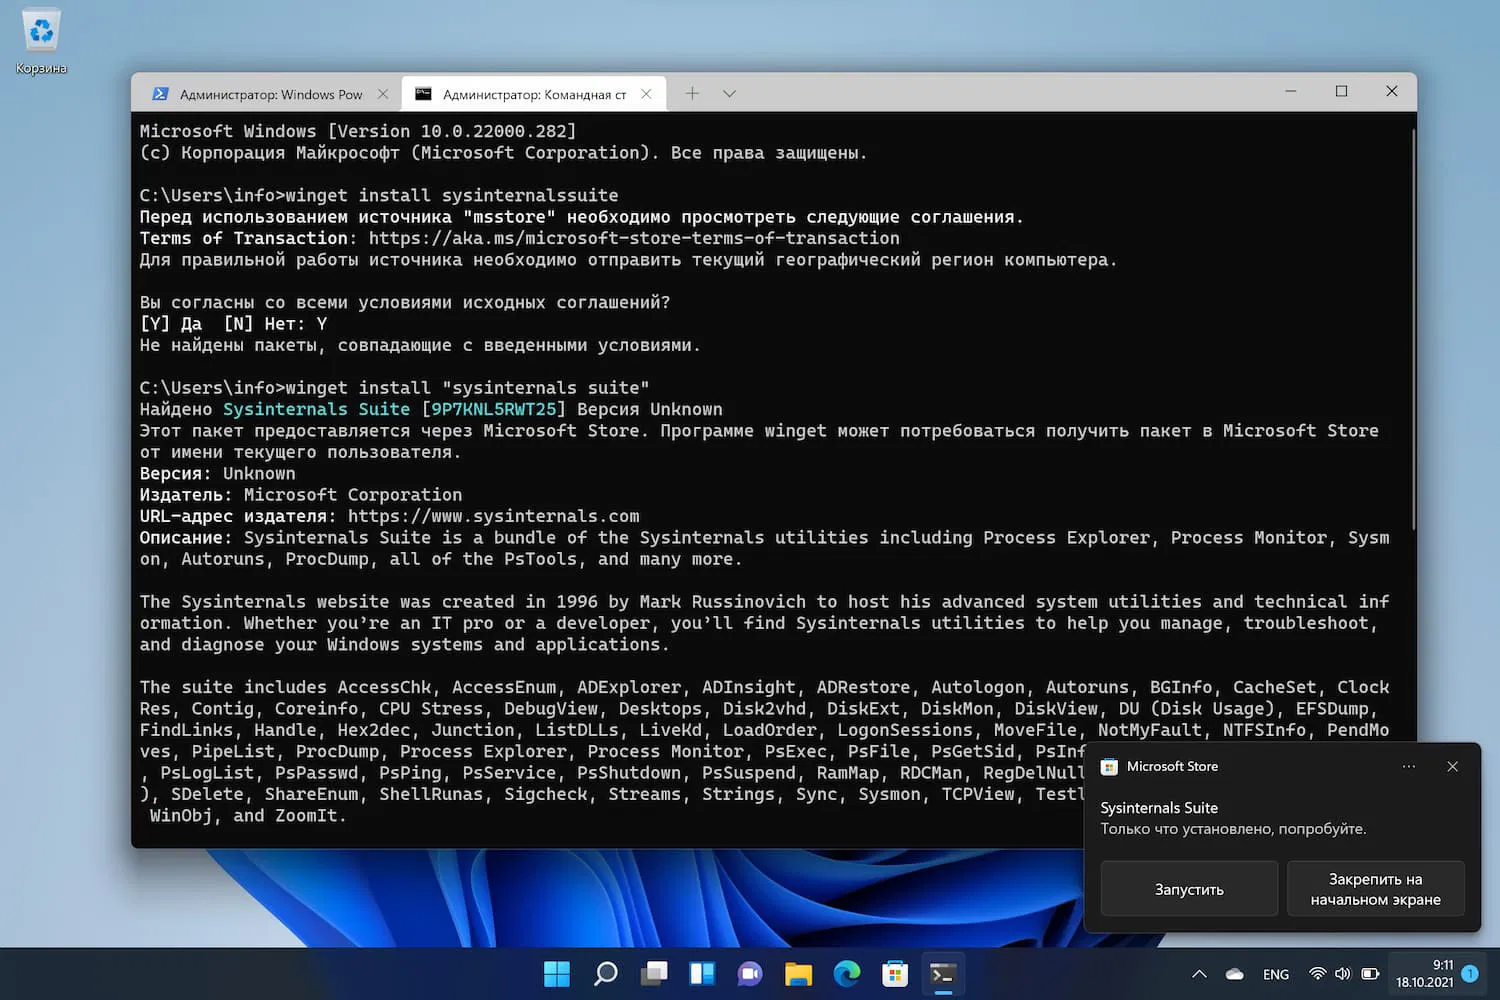This screenshot has height=1000, width=1500.
Task: Click the "Только что установлено, попробуйте." message
Action: [1233, 829]
